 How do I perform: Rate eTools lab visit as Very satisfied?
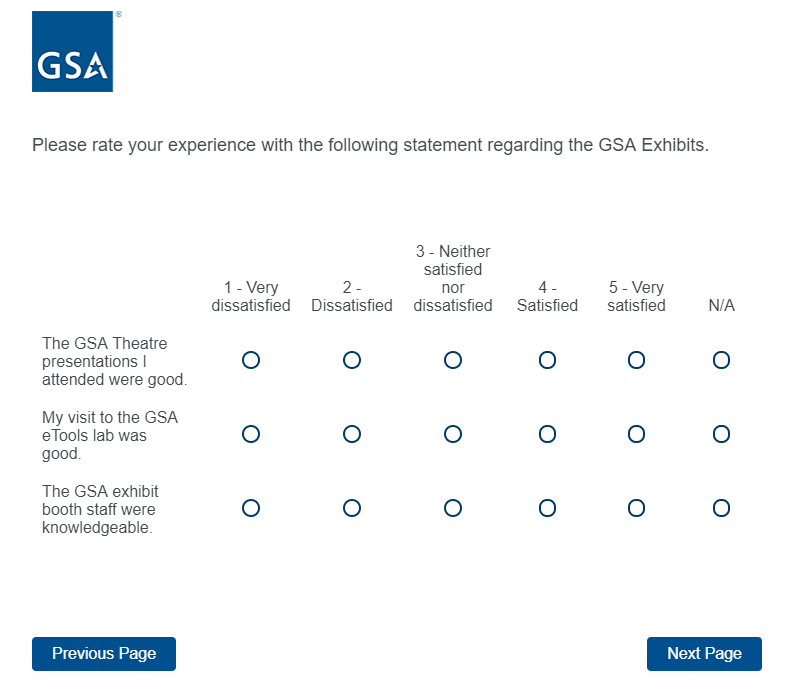click(636, 434)
